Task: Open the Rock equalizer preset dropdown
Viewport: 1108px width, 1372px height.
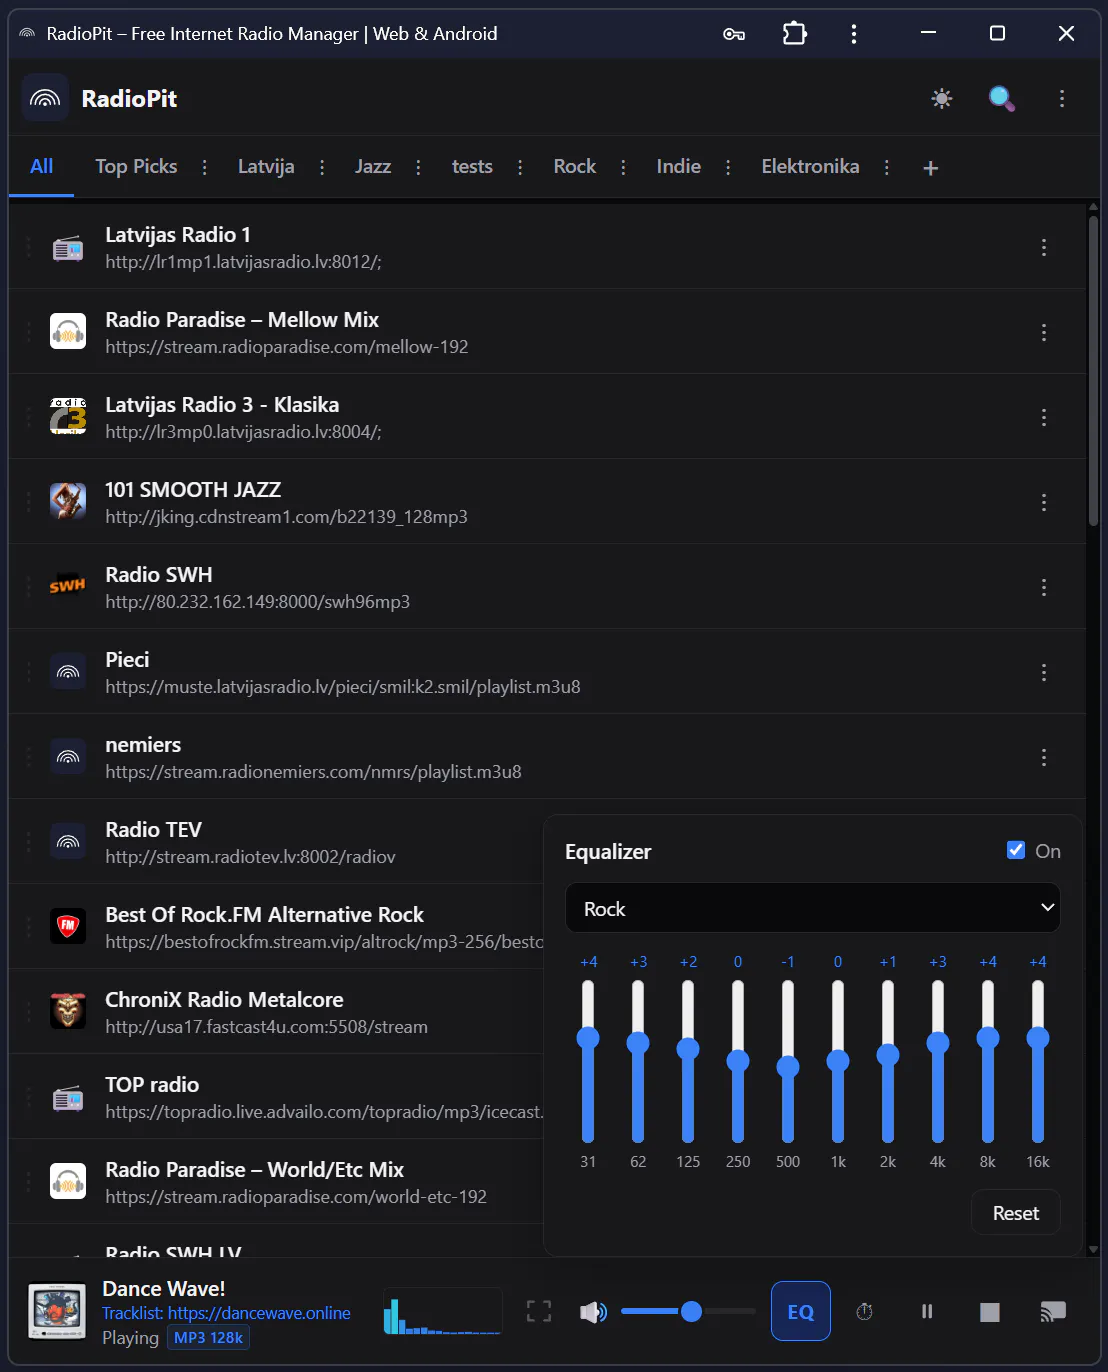Action: click(x=812, y=908)
